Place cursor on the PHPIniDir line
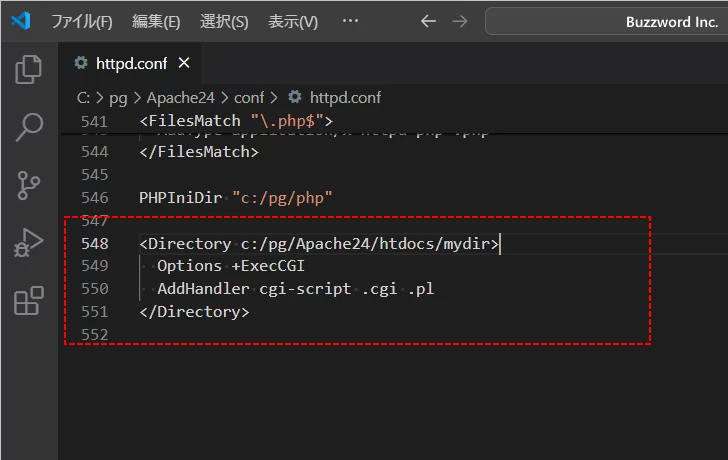Image resolution: width=728 pixels, height=460 pixels. tap(235, 198)
